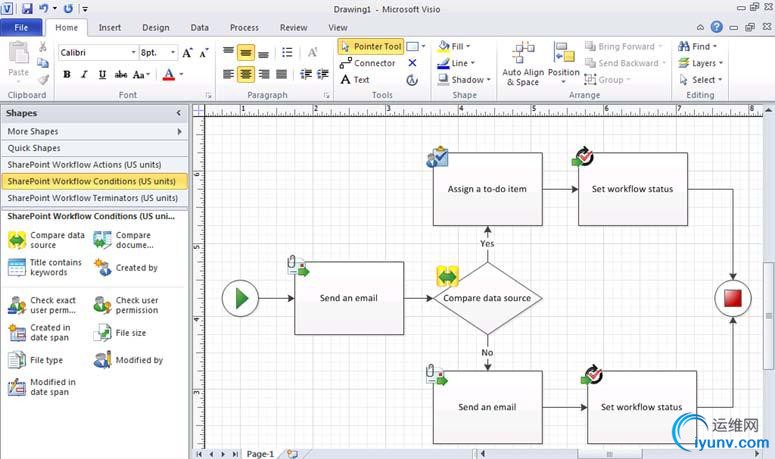Screen dimensions: 775x459
Task: Click the Save icon in quick access toolbar
Action: pos(27,8)
